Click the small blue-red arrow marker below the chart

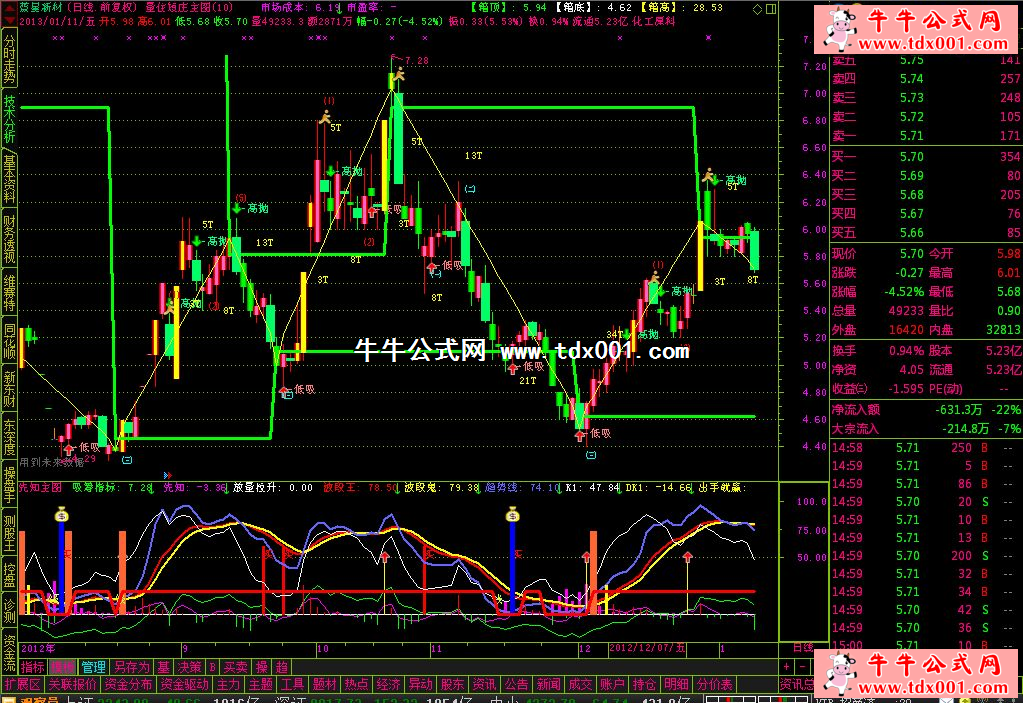point(168,475)
